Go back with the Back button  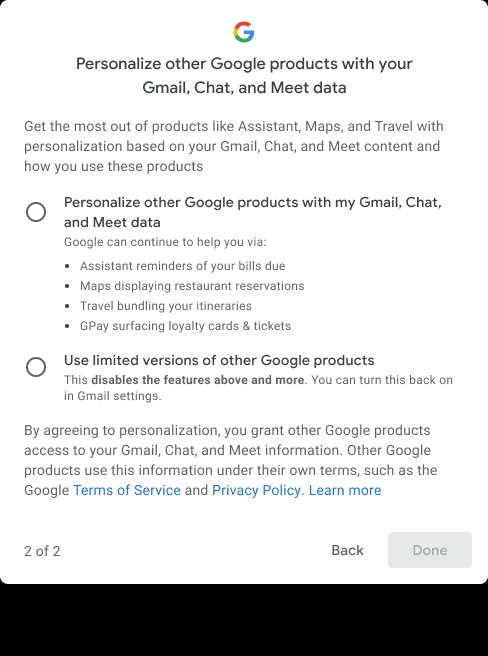347,550
